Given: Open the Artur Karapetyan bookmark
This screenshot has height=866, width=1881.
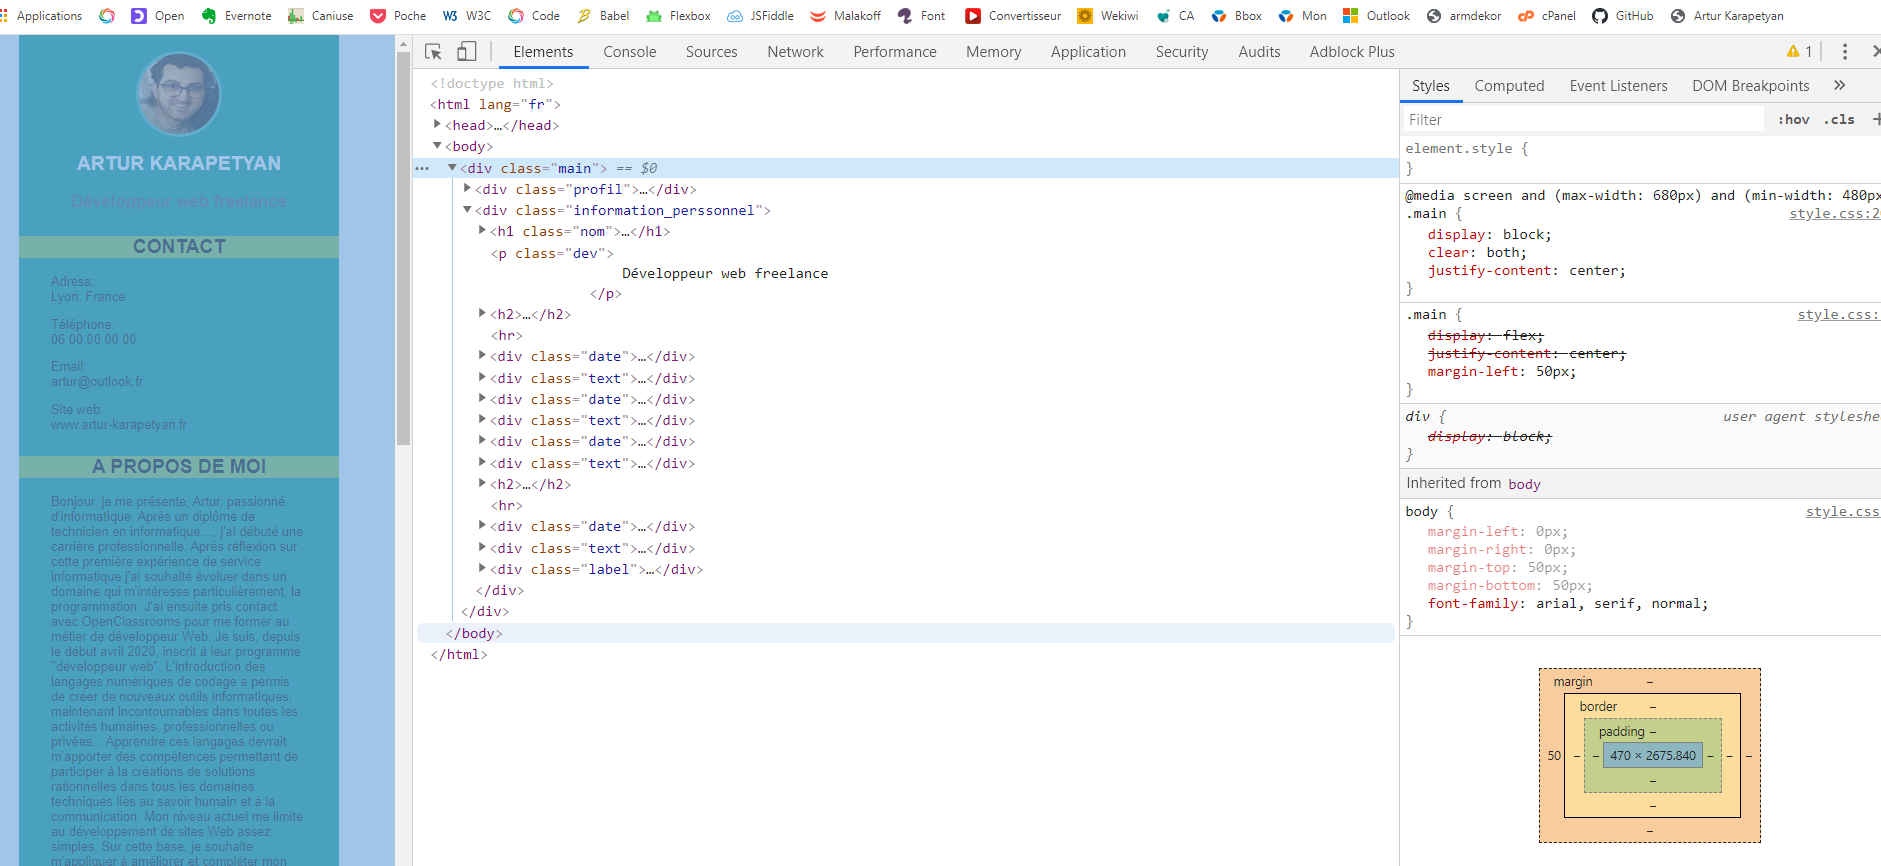Looking at the screenshot, I should pyautogui.click(x=1727, y=16).
